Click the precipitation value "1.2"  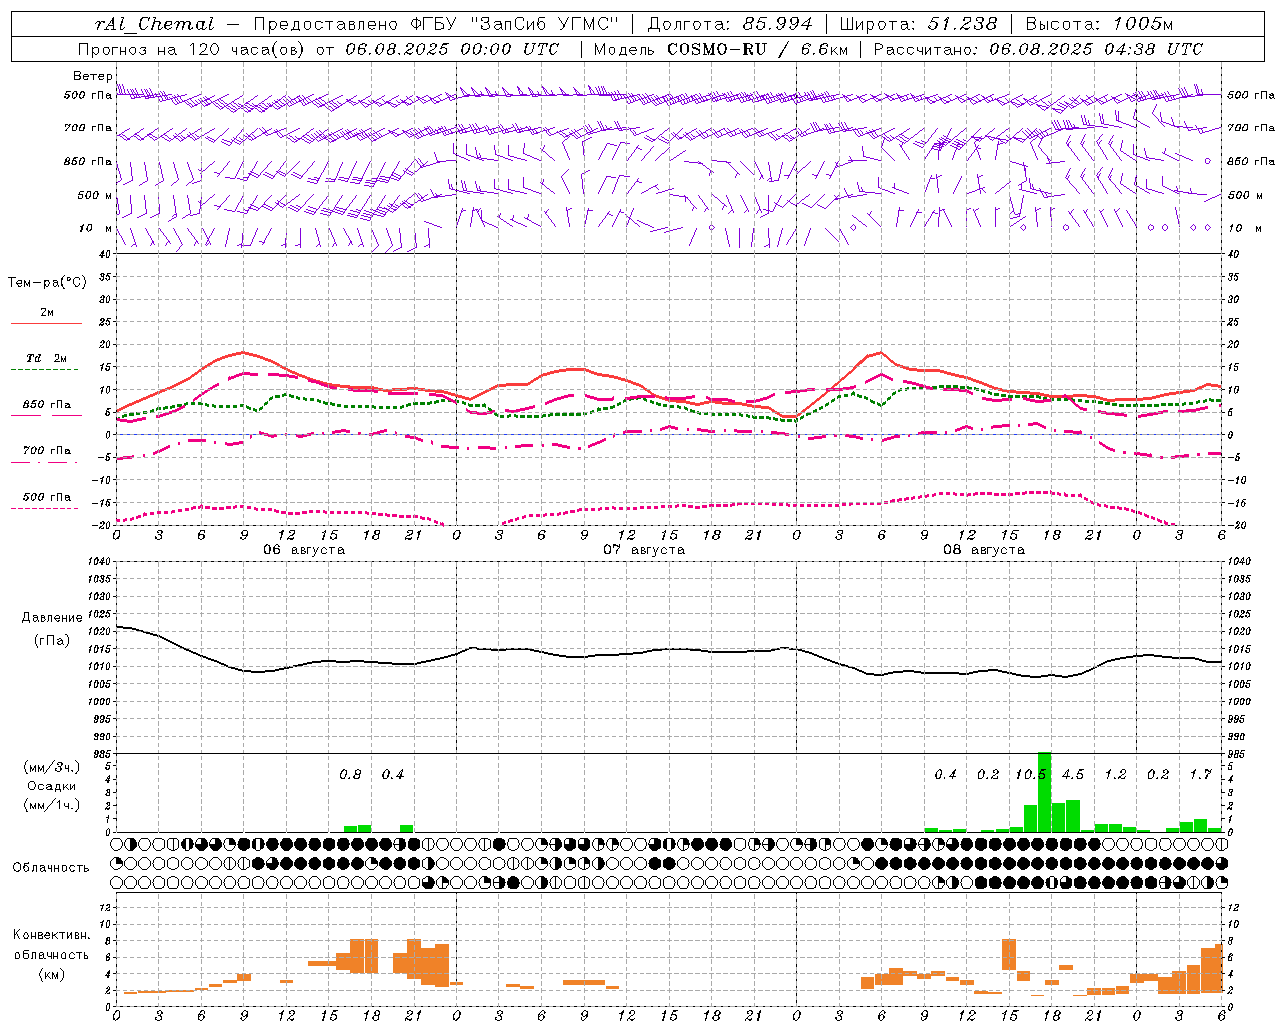[1115, 775]
